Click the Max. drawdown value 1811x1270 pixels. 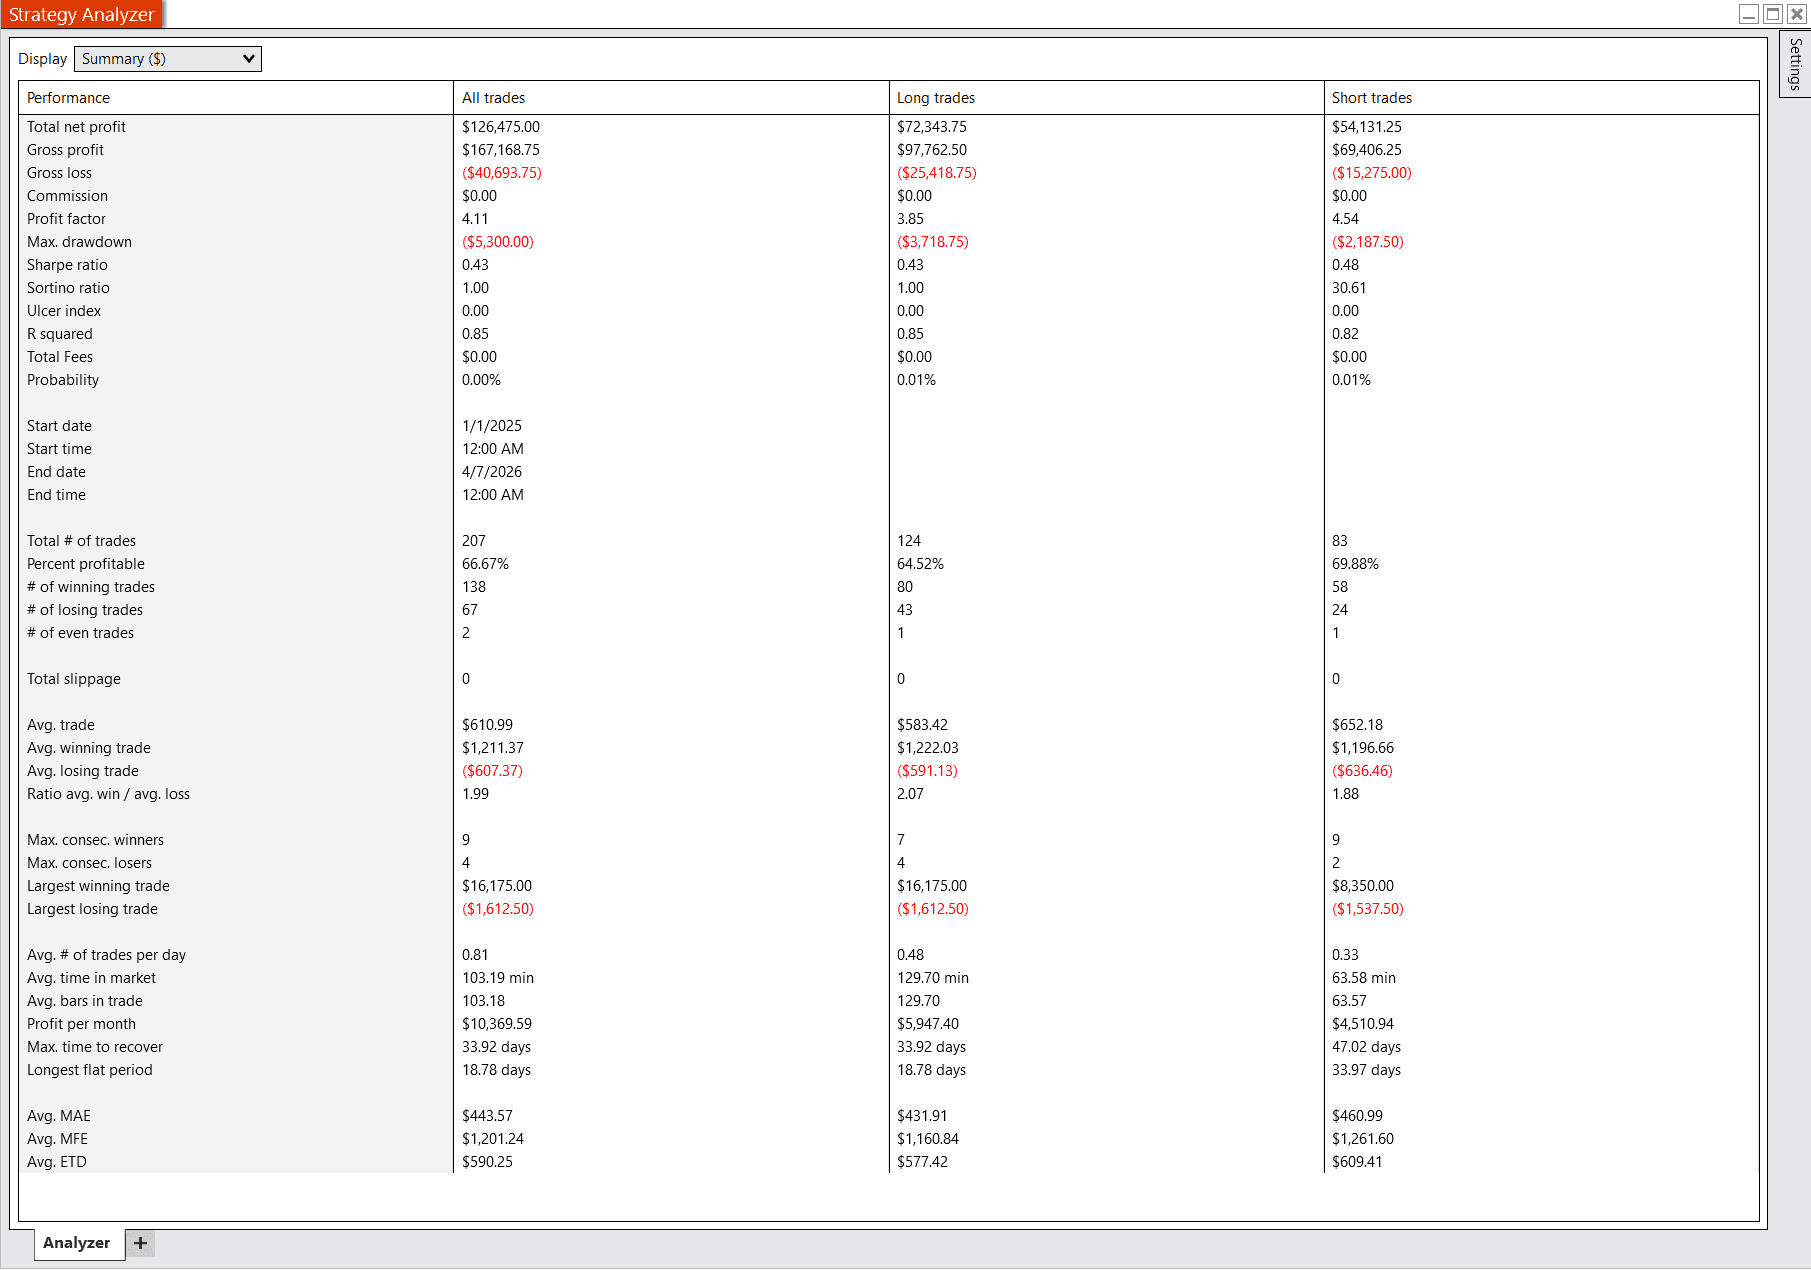(x=498, y=241)
